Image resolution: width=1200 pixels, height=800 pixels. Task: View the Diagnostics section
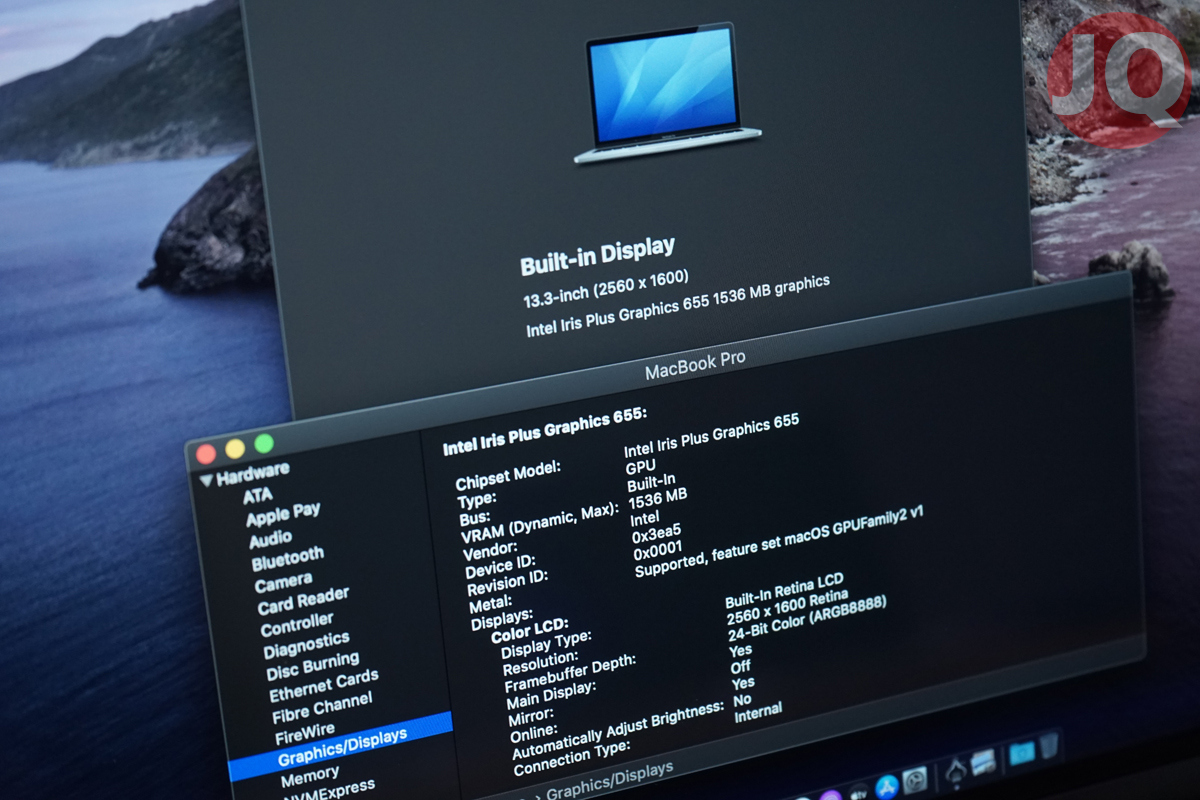point(306,645)
